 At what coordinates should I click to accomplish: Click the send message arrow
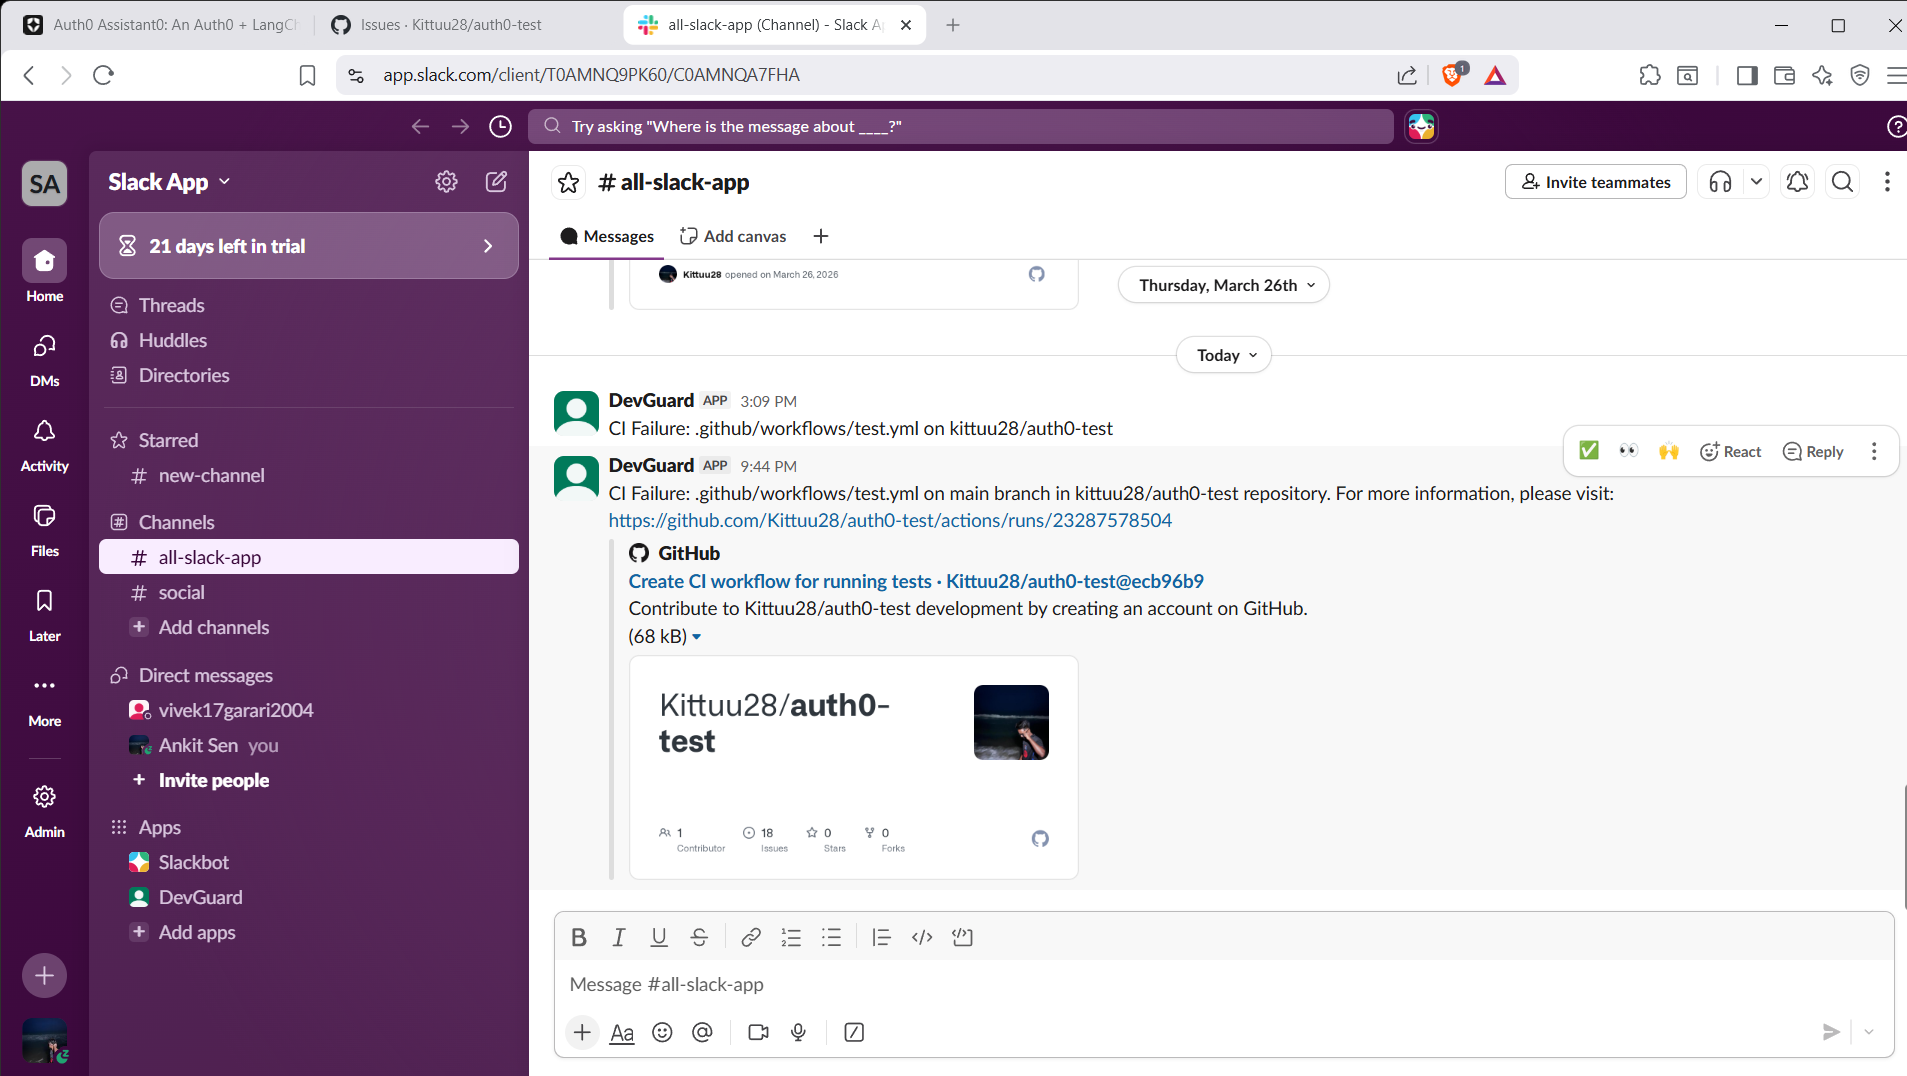1831,1032
